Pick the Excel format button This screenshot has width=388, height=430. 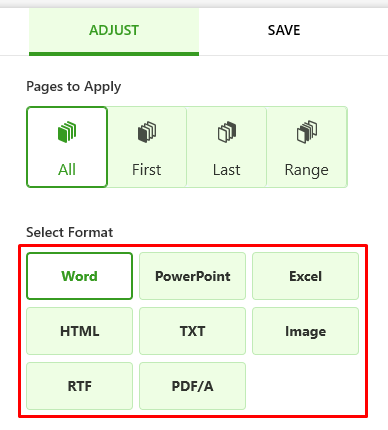point(305,276)
